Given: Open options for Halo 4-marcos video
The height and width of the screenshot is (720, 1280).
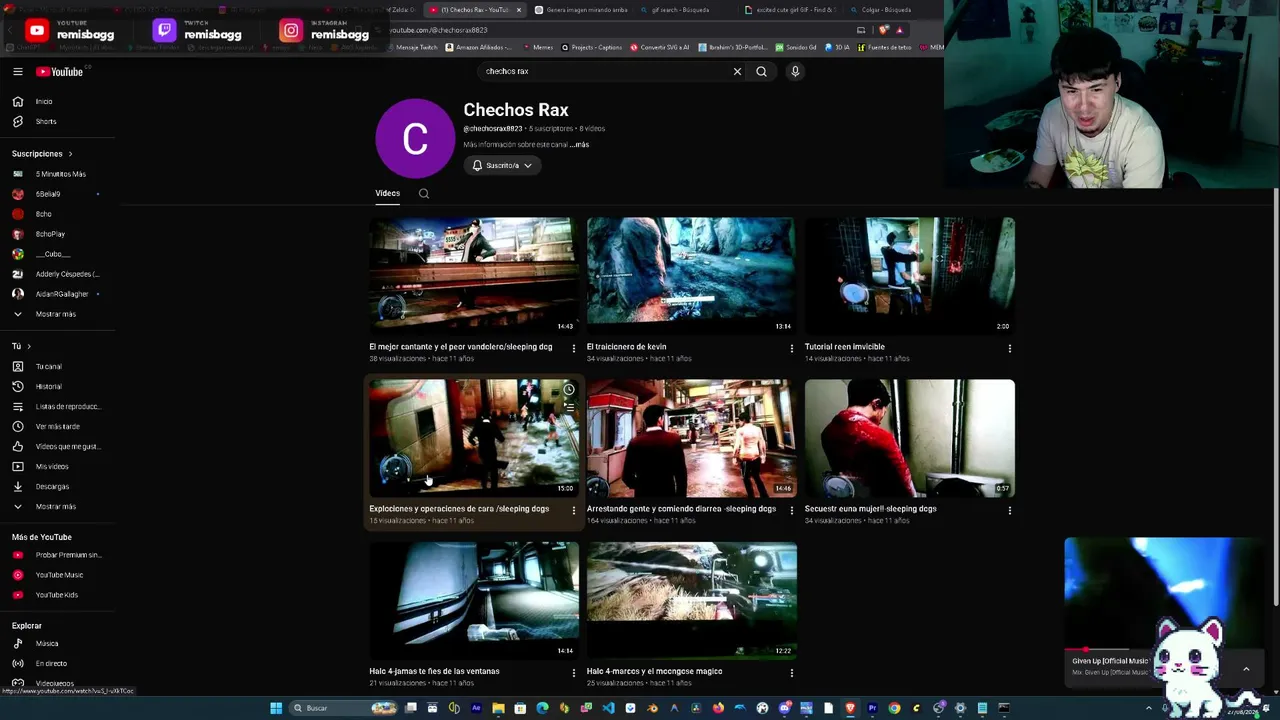Looking at the screenshot, I should coord(791,673).
